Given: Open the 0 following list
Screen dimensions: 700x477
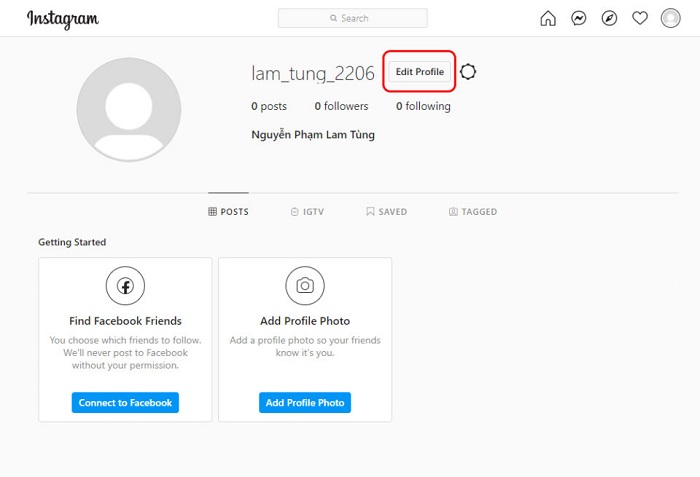Looking at the screenshot, I should coord(423,106).
